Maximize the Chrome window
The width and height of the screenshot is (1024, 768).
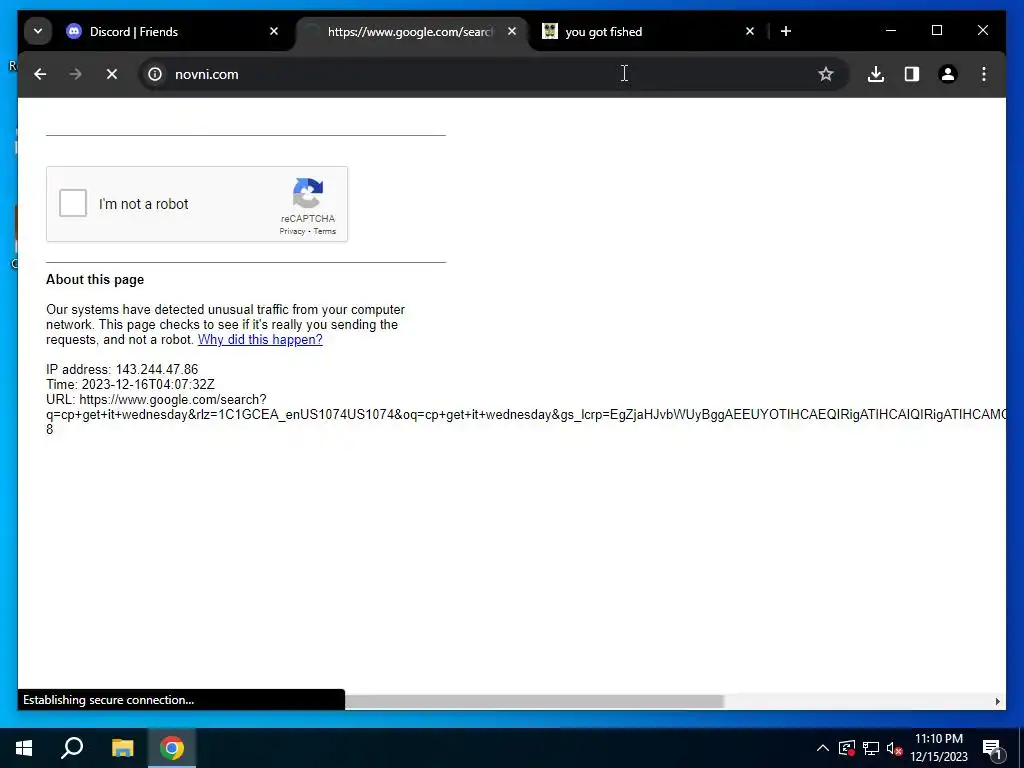pos(936,31)
